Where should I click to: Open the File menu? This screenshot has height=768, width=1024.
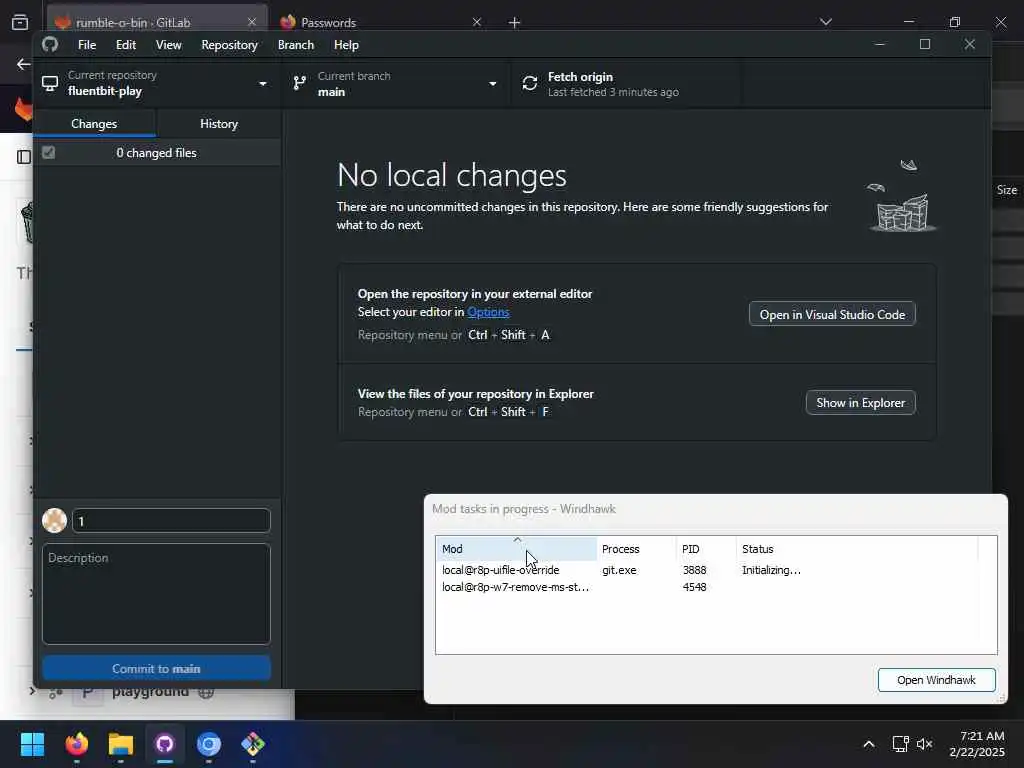tap(86, 45)
